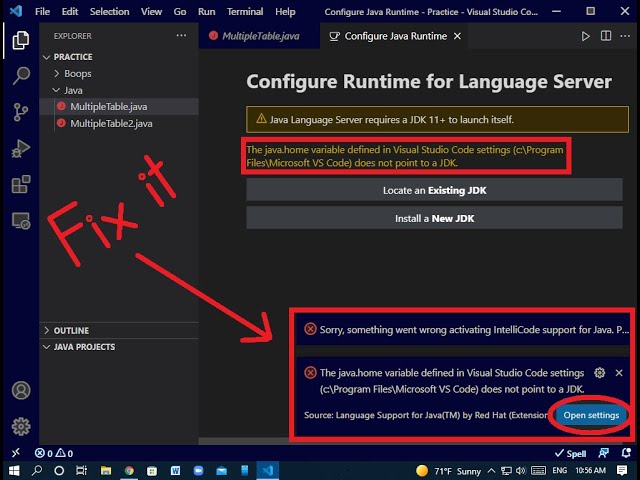Run the Java file with the play icon

coord(585,36)
